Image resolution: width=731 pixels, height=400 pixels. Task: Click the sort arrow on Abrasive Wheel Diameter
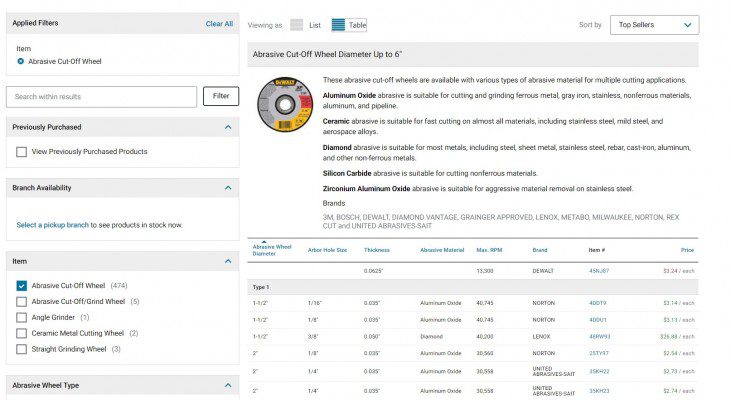point(263,242)
